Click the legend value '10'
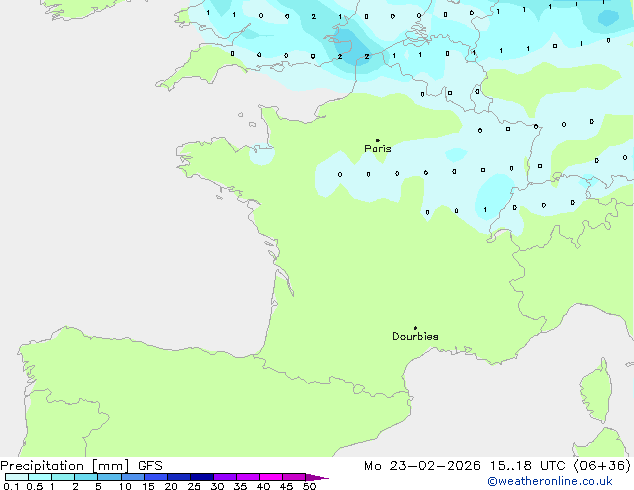The image size is (634, 490). pyautogui.click(x=125, y=486)
